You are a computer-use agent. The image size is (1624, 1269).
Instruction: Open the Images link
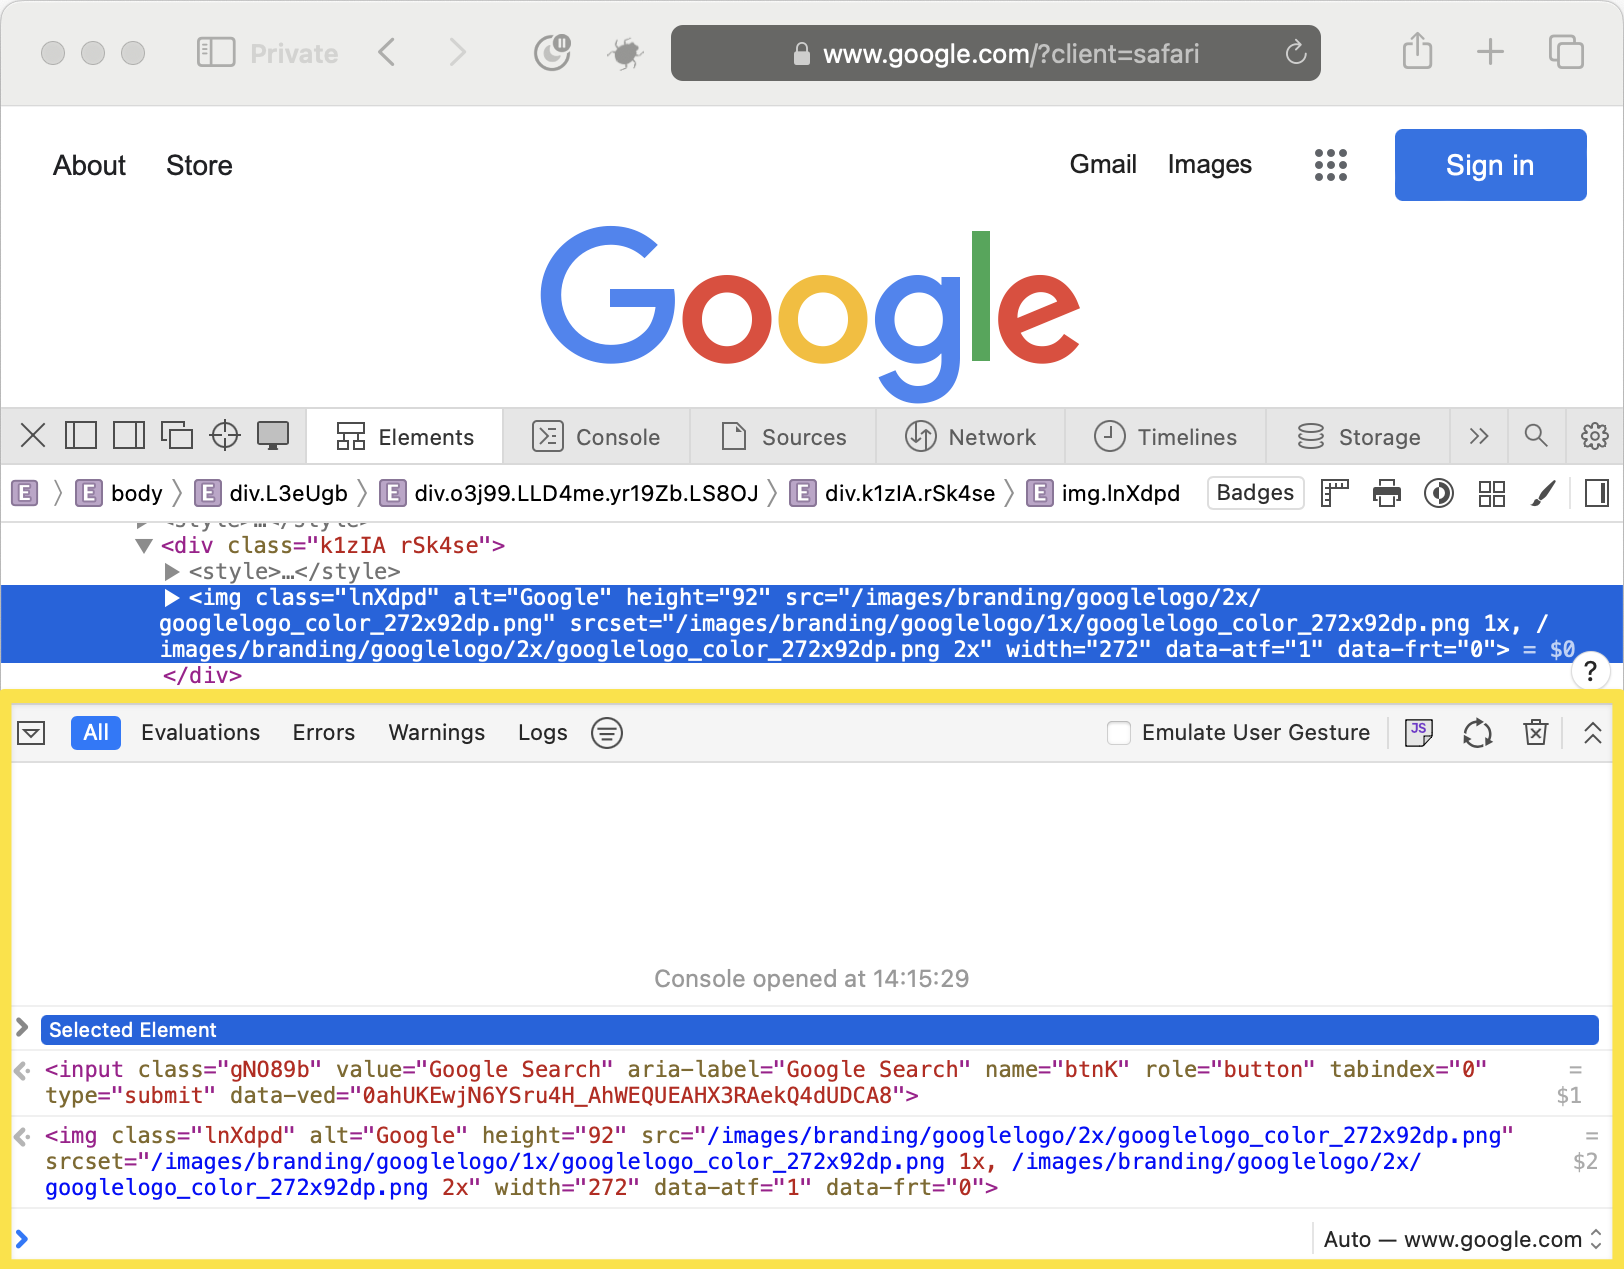pos(1209,164)
